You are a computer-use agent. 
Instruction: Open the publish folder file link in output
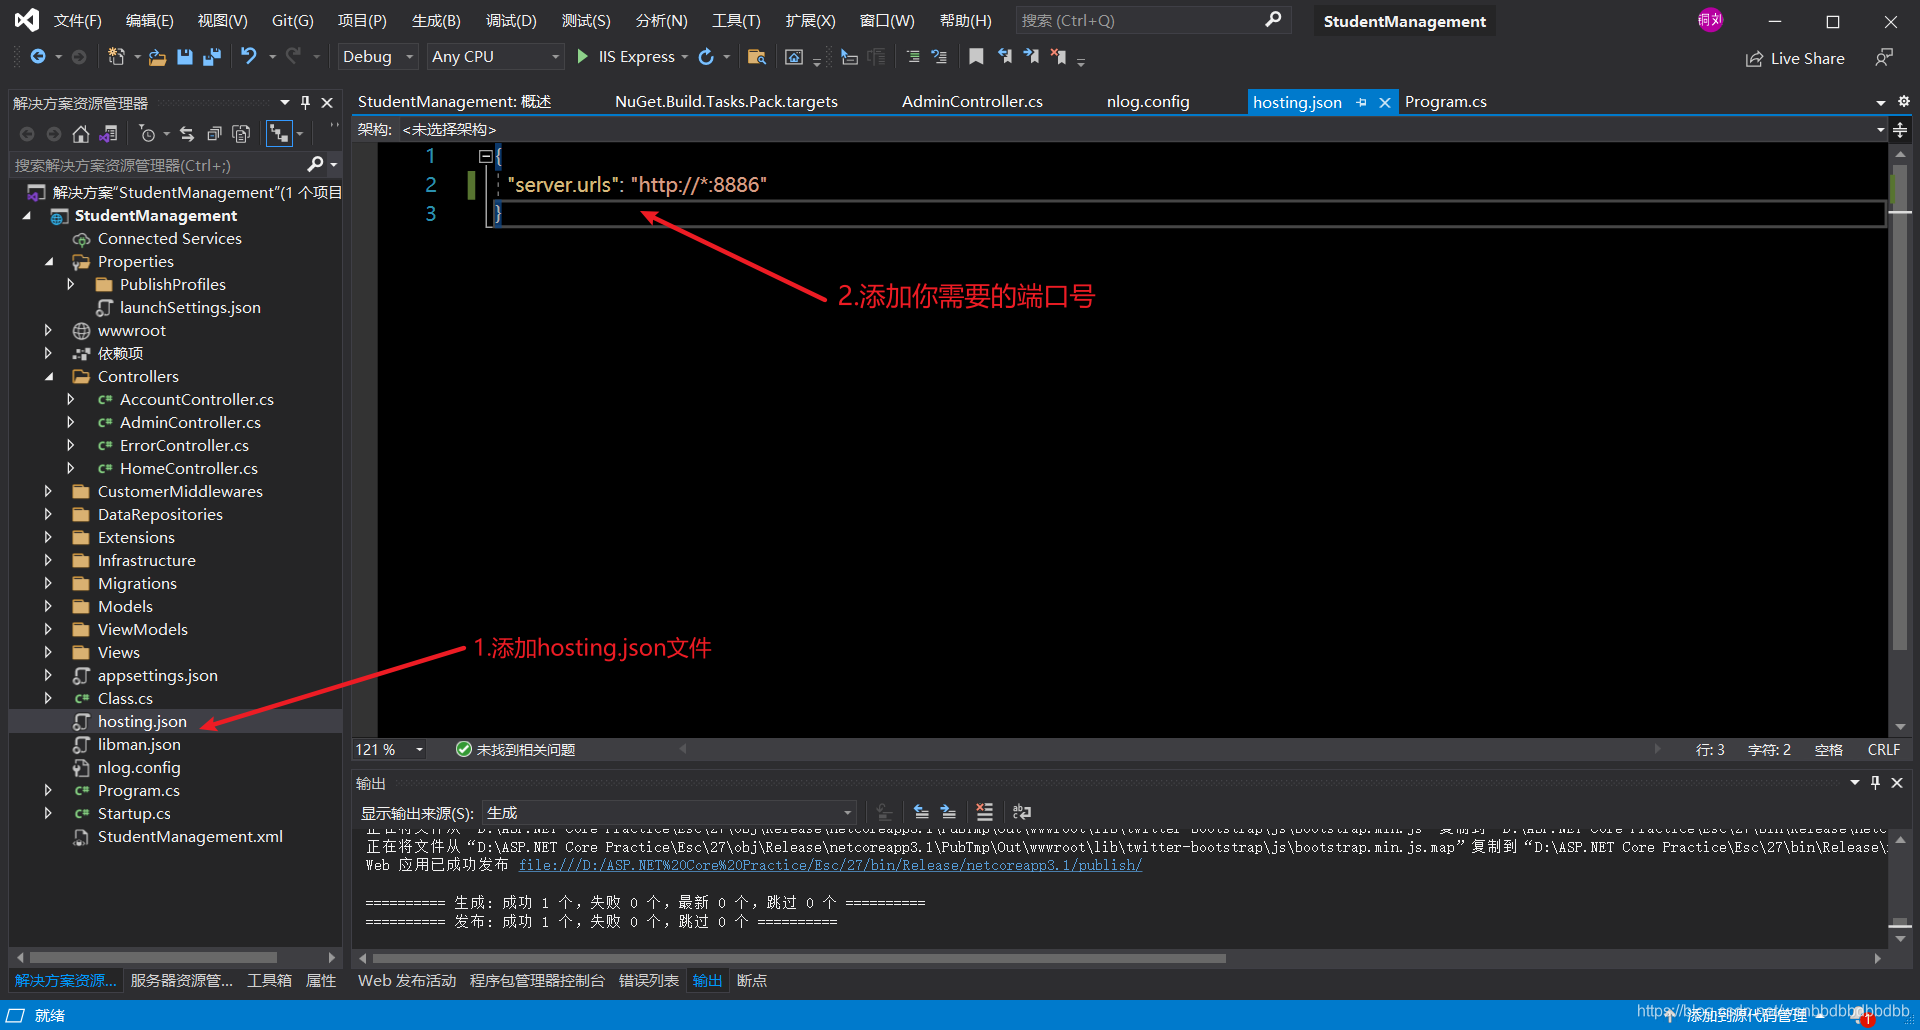[830, 865]
